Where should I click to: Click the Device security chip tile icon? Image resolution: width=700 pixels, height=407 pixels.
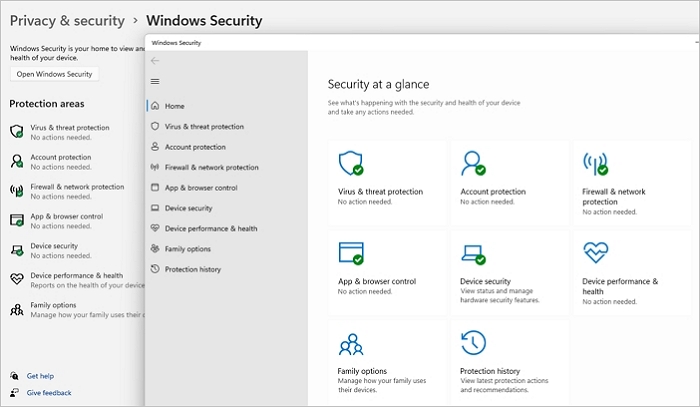click(x=472, y=252)
